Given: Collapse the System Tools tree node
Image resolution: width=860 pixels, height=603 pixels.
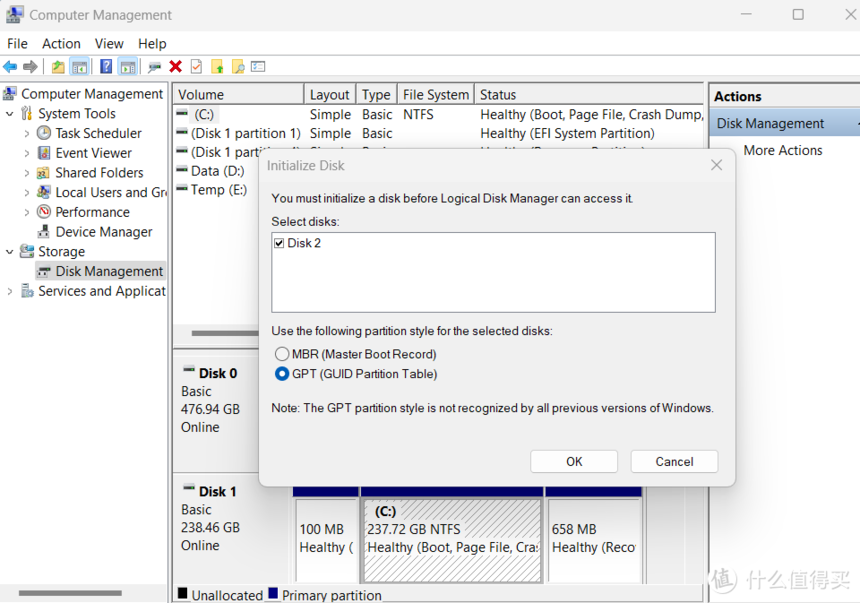Looking at the screenshot, I should pos(10,114).
